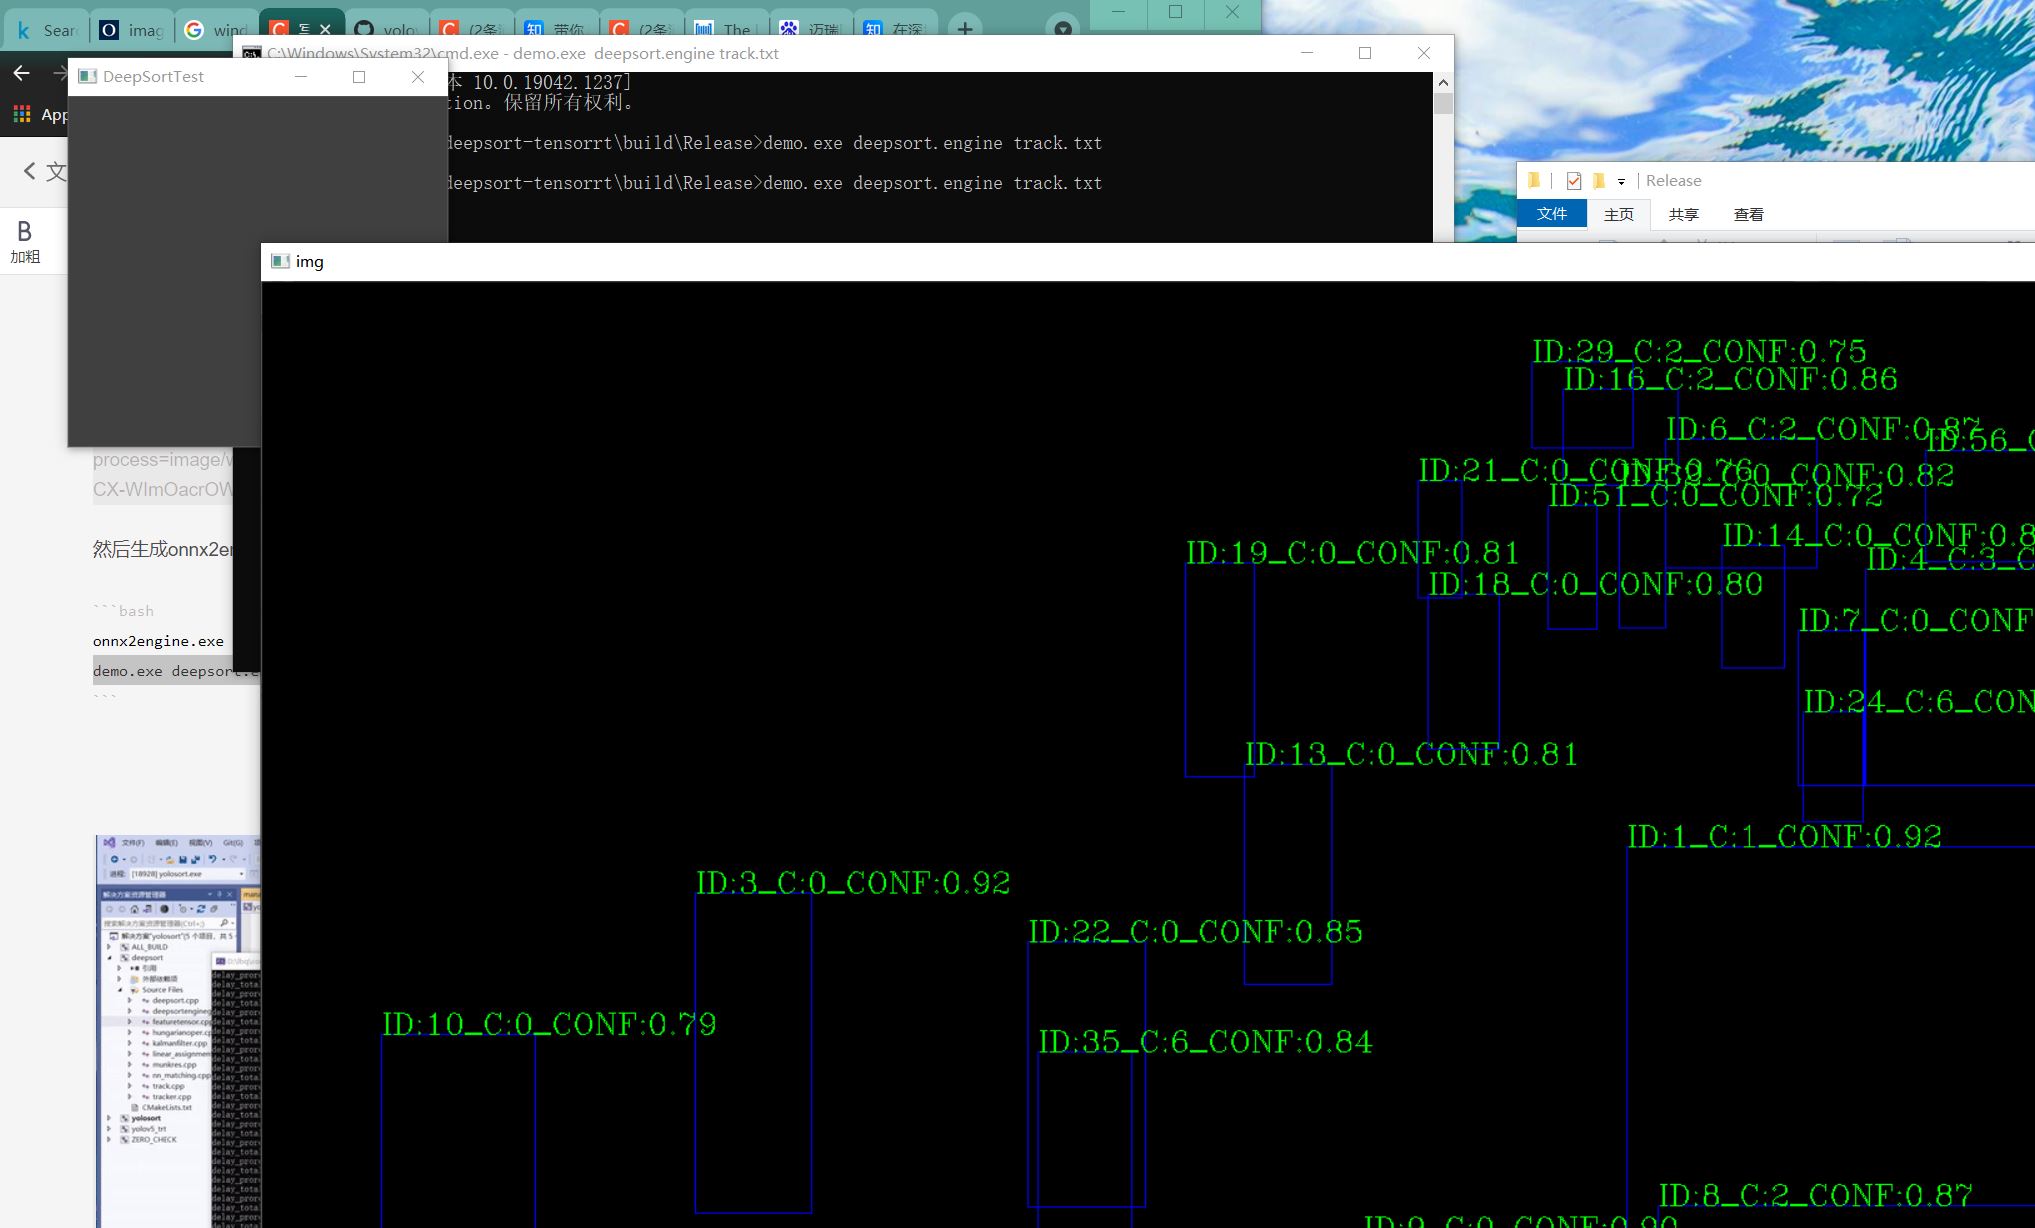Expand the yolosort project node
Viewport: 2035px width, 1228px height.
pos(107,1118)
